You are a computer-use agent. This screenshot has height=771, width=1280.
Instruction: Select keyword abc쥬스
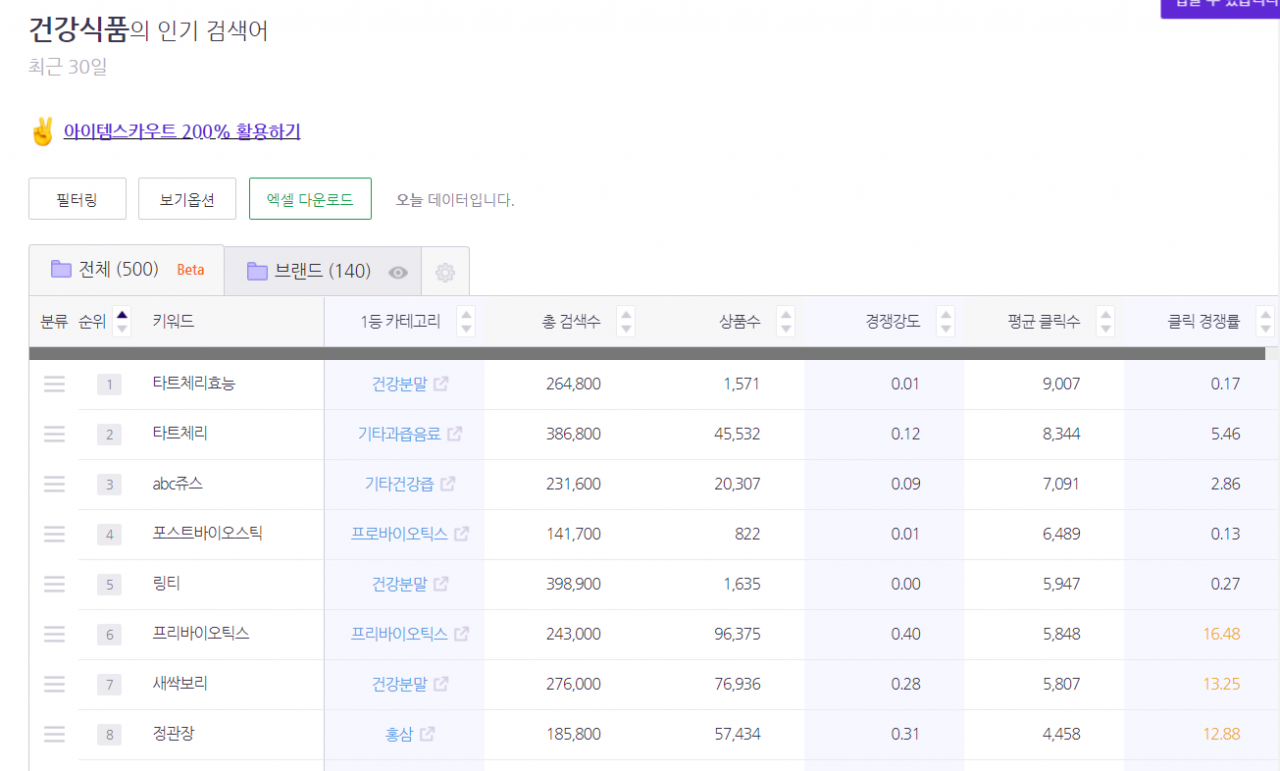[177, 483]
